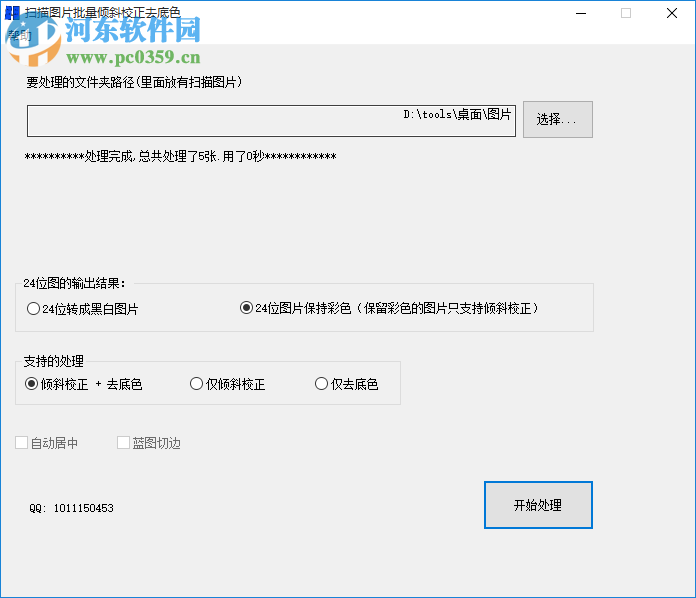This screenshot has width=696, height=598.
Task: Click the app icon in title bar
Action: point(12,13)
